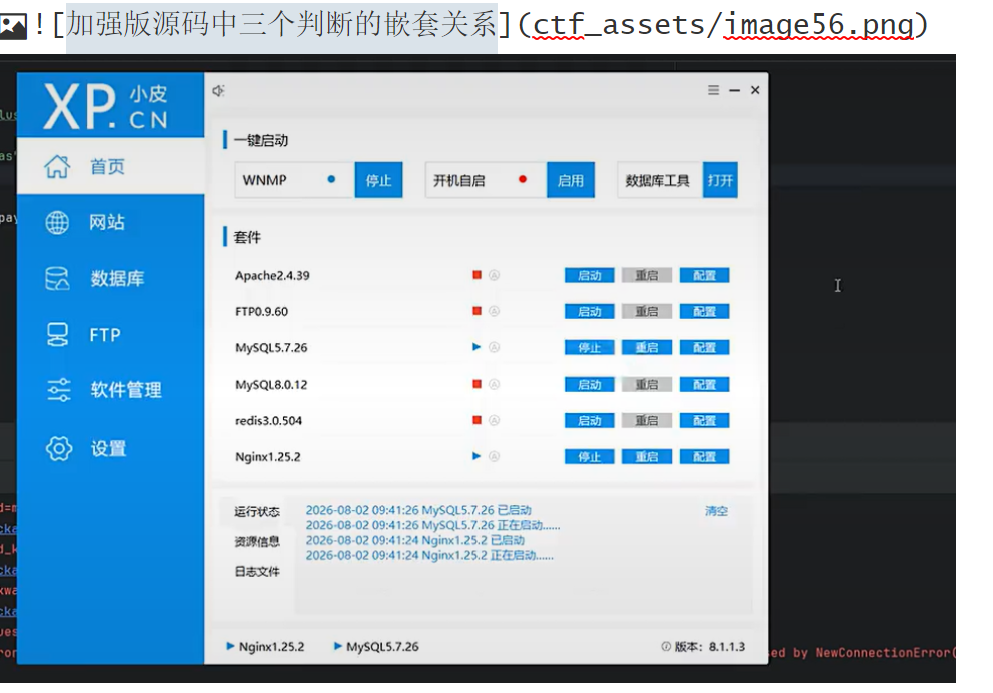Click the house icon beside 首页
This screenshot has width=993, height=693.
[x=57, y=166]
